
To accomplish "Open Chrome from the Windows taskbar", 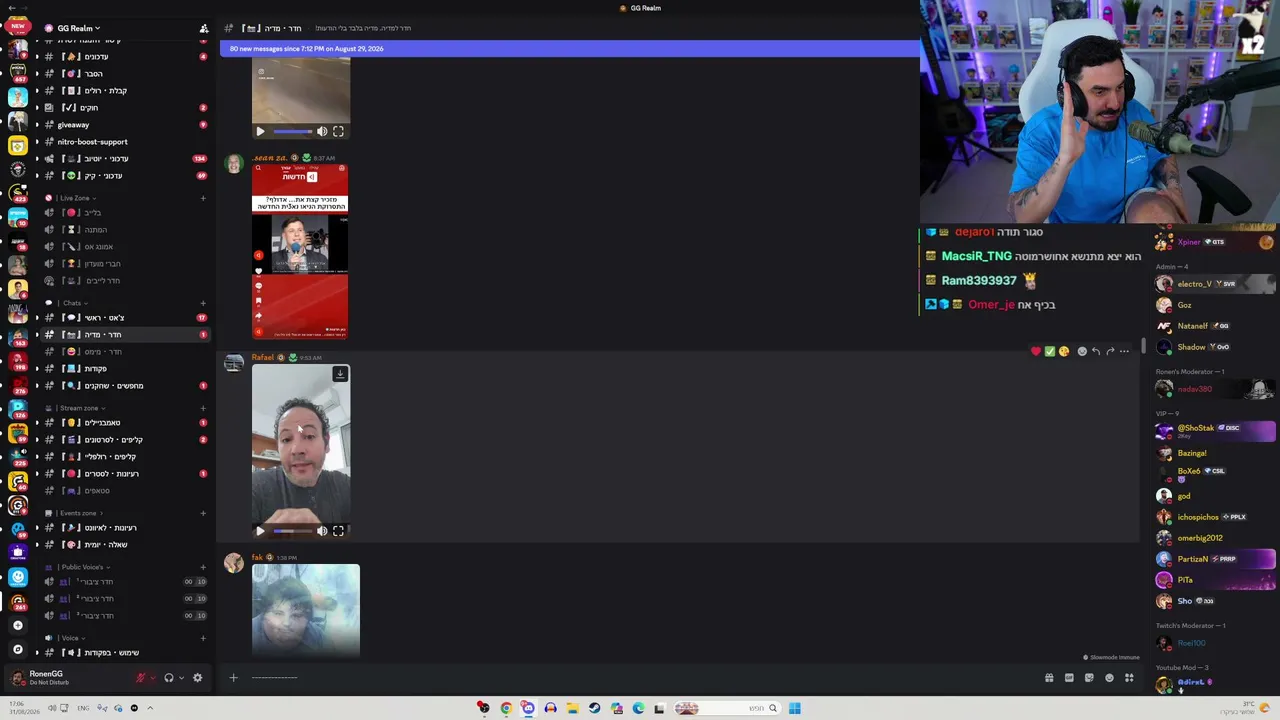I will click(506, 708).
